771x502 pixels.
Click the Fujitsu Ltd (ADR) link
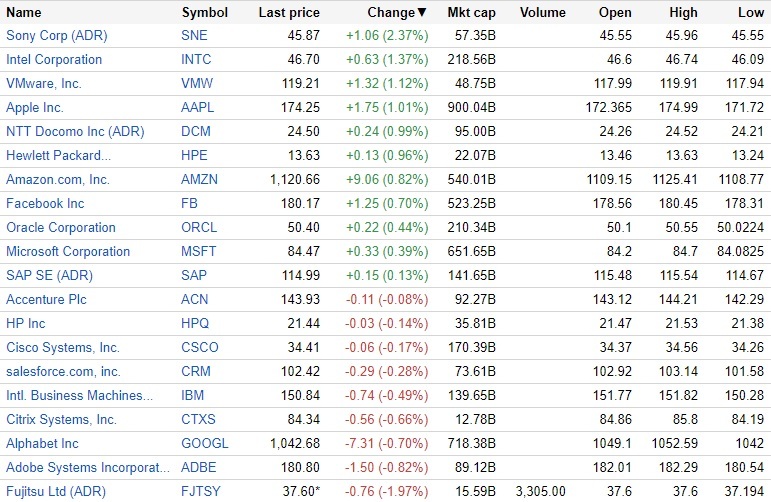pyautogui.click(x=56, y=491)
